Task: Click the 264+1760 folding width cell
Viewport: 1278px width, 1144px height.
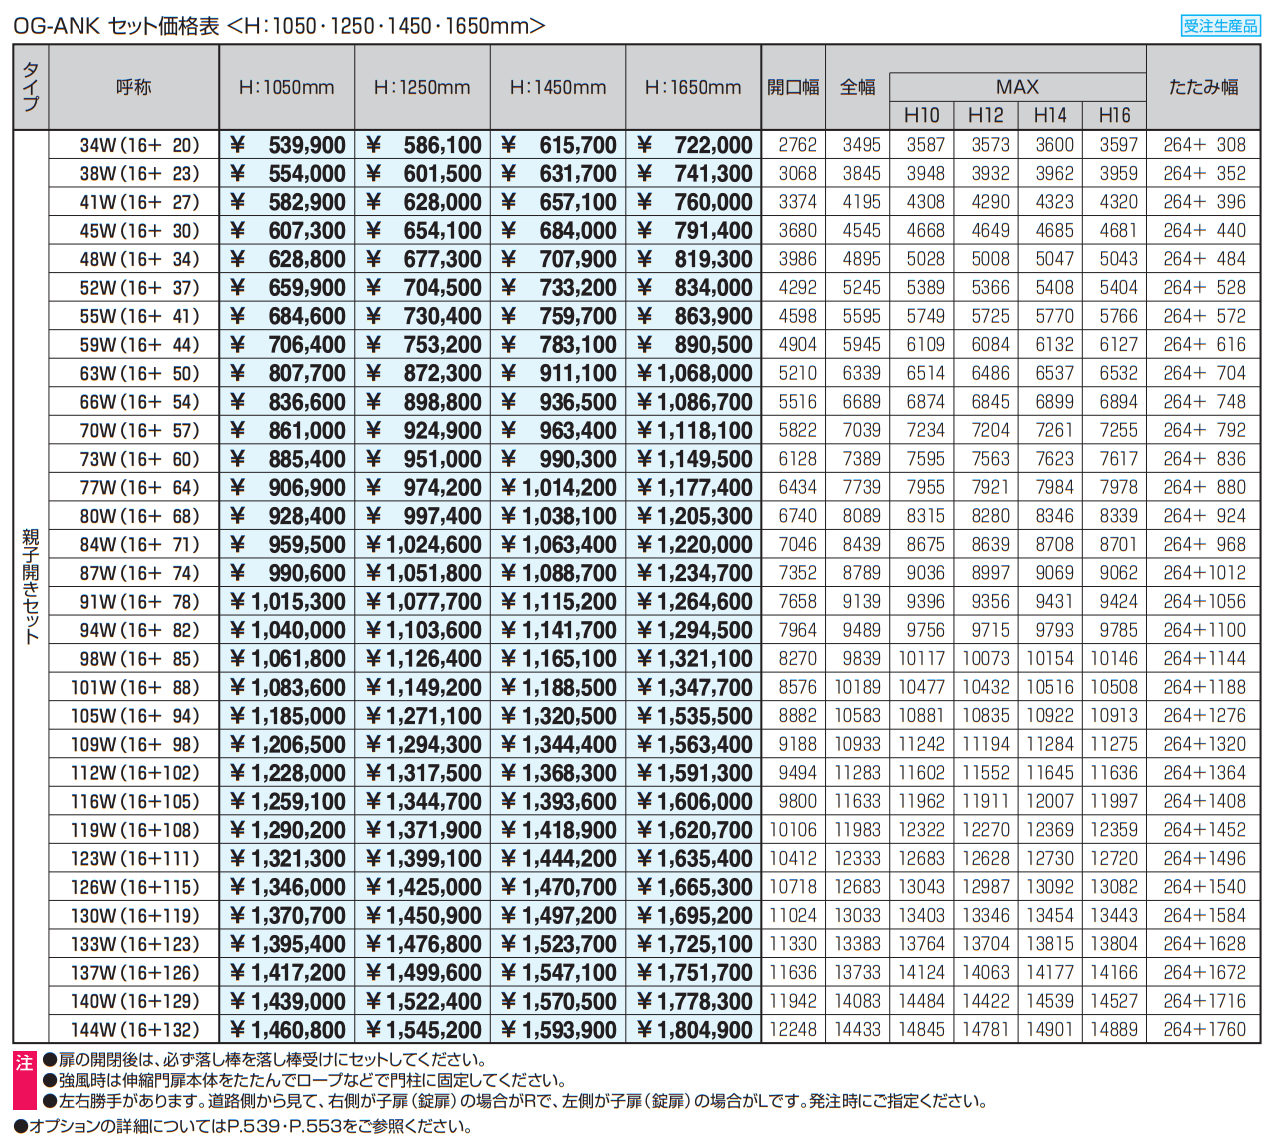Action: point(1204,1030)
